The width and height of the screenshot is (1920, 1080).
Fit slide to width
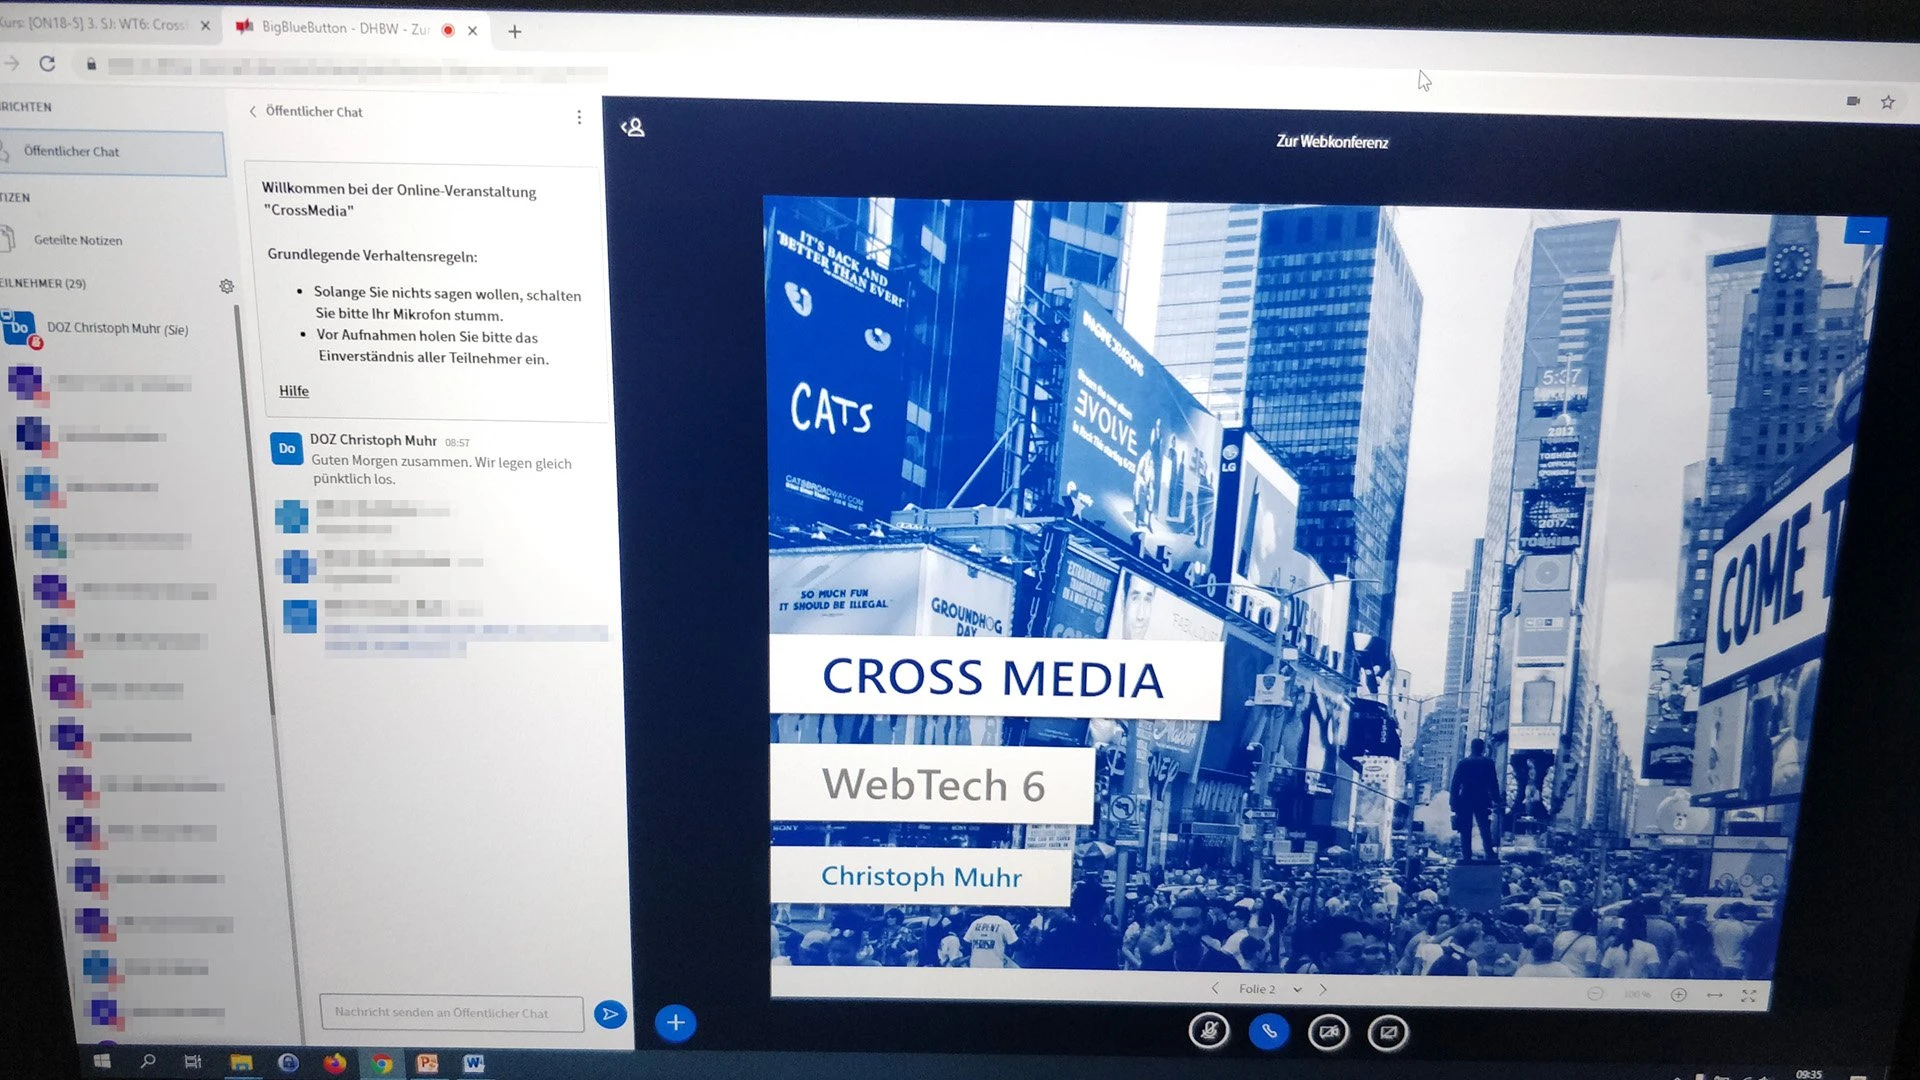(x=1714, y=995)
